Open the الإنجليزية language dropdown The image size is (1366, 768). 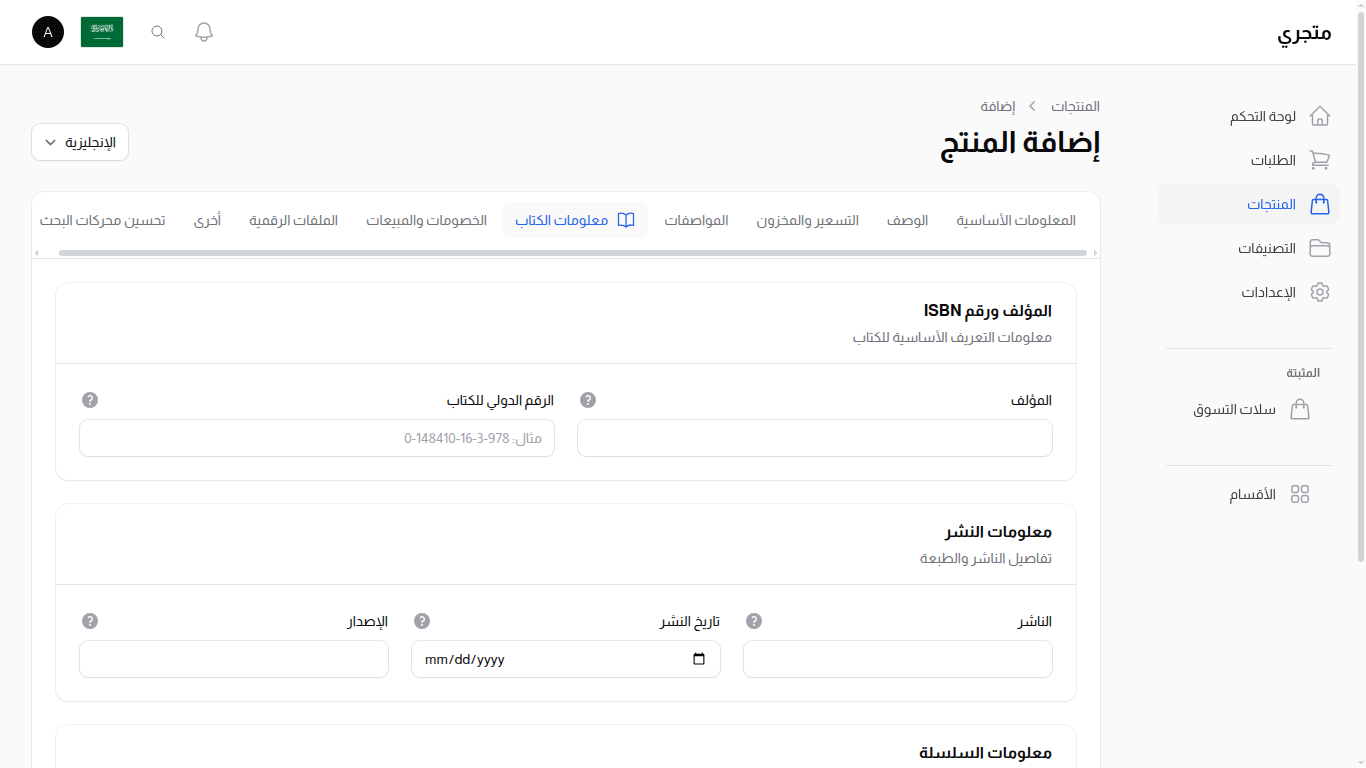79,142
